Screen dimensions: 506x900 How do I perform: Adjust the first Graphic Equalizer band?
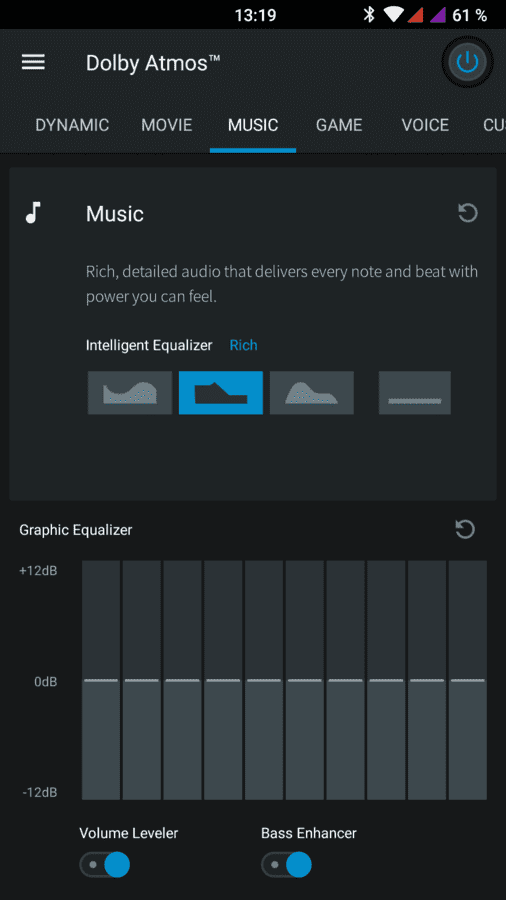(101, 680)
